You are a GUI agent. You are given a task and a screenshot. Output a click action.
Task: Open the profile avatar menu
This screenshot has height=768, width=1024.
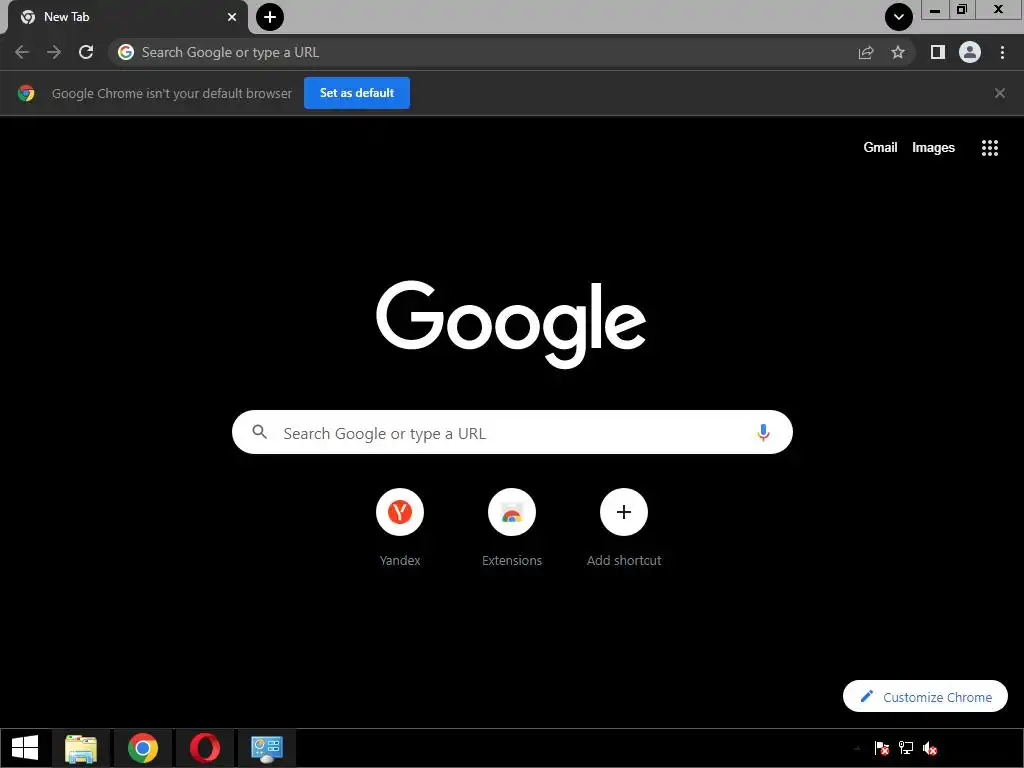(x=970, y=52)
